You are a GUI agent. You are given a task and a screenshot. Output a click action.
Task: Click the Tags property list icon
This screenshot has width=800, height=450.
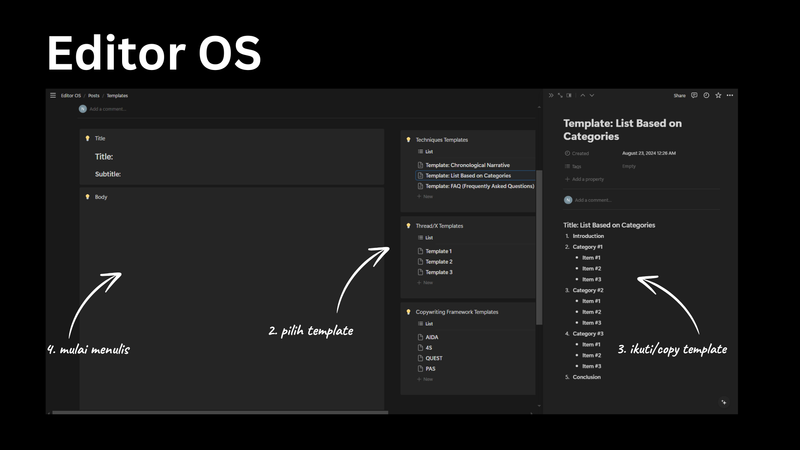point(567,166)
